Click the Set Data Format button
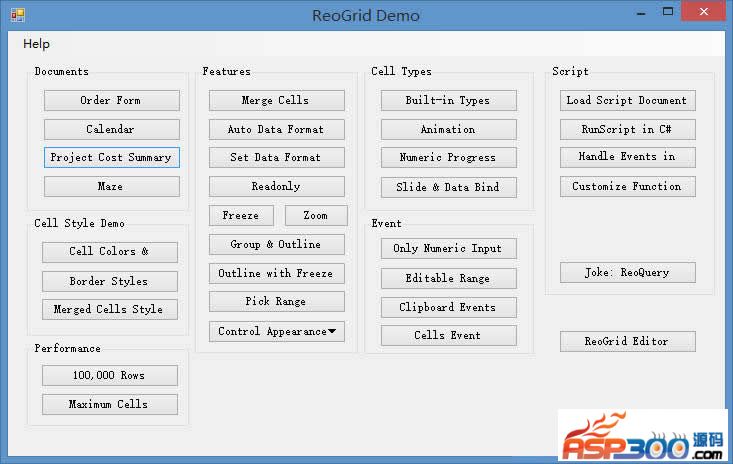 tap(277, 157)
